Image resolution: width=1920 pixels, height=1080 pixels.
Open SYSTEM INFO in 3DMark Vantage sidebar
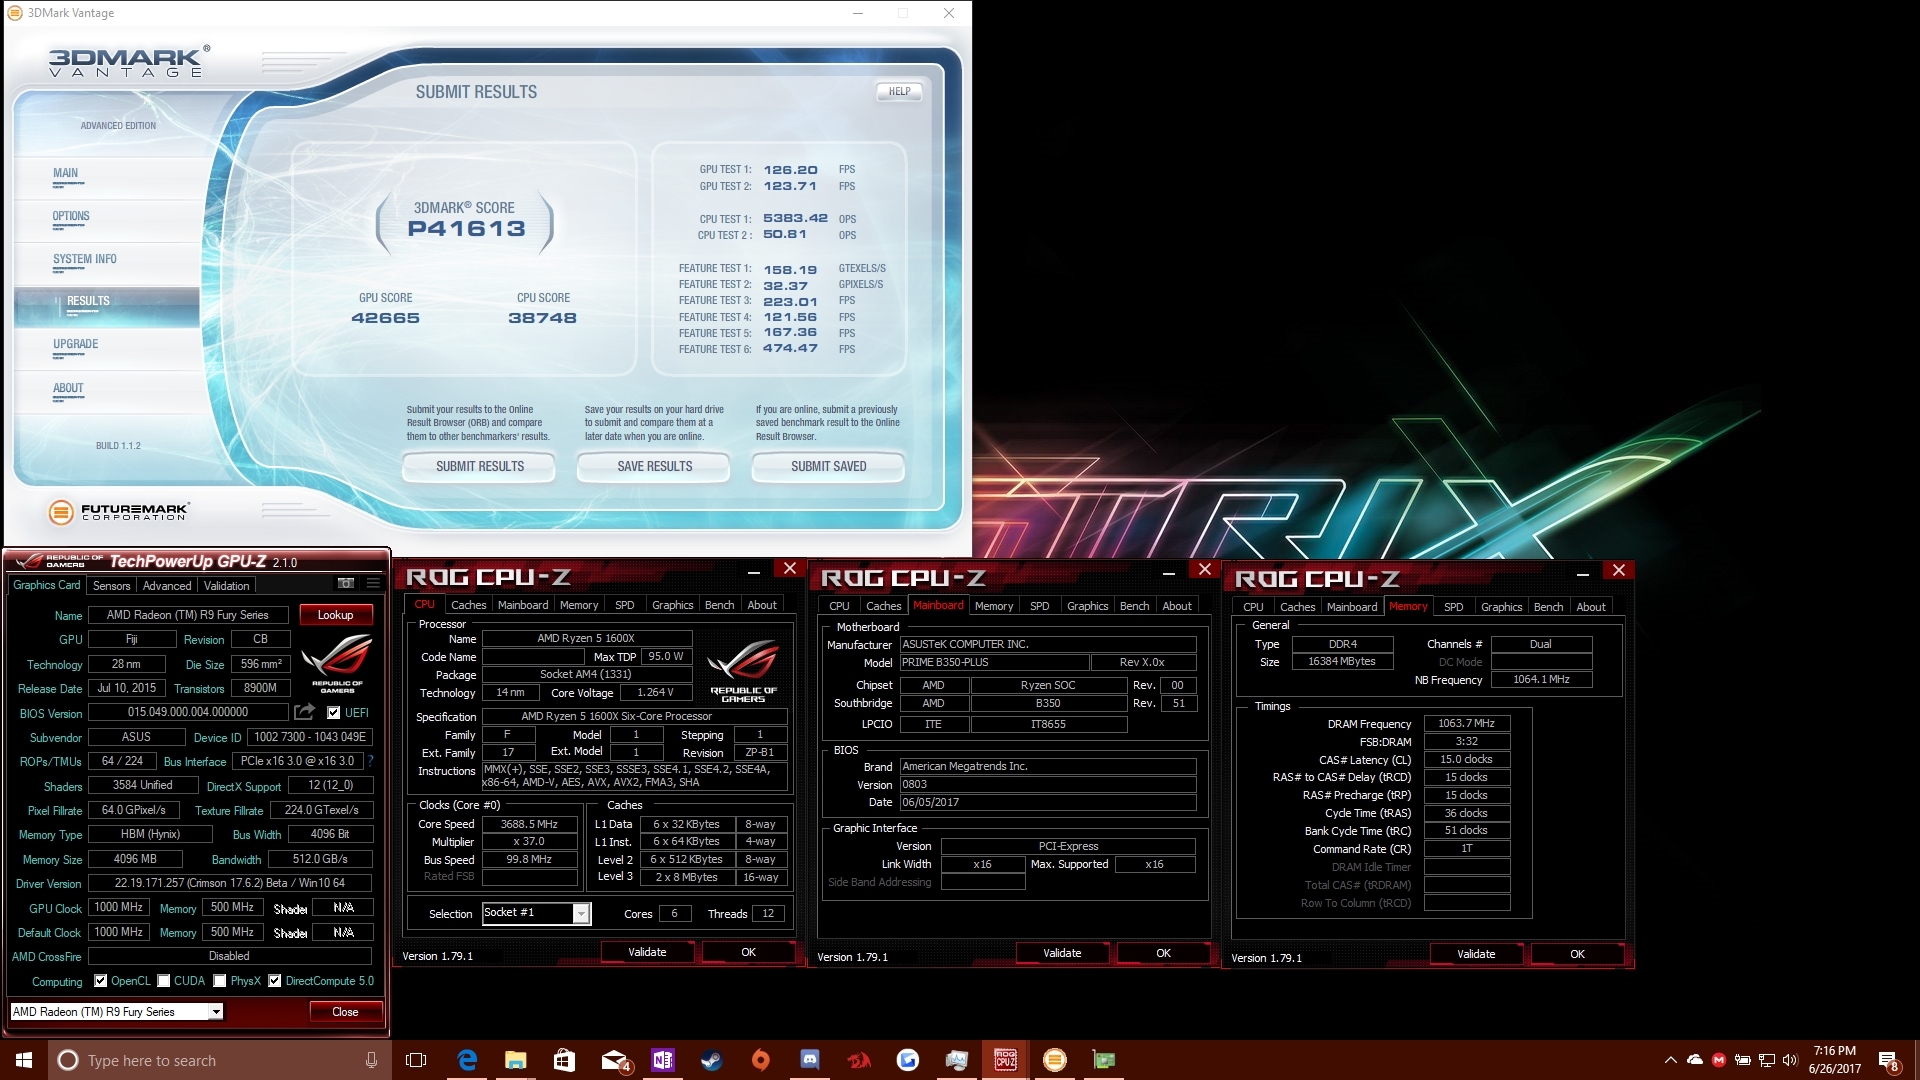[x=85, y=259]
